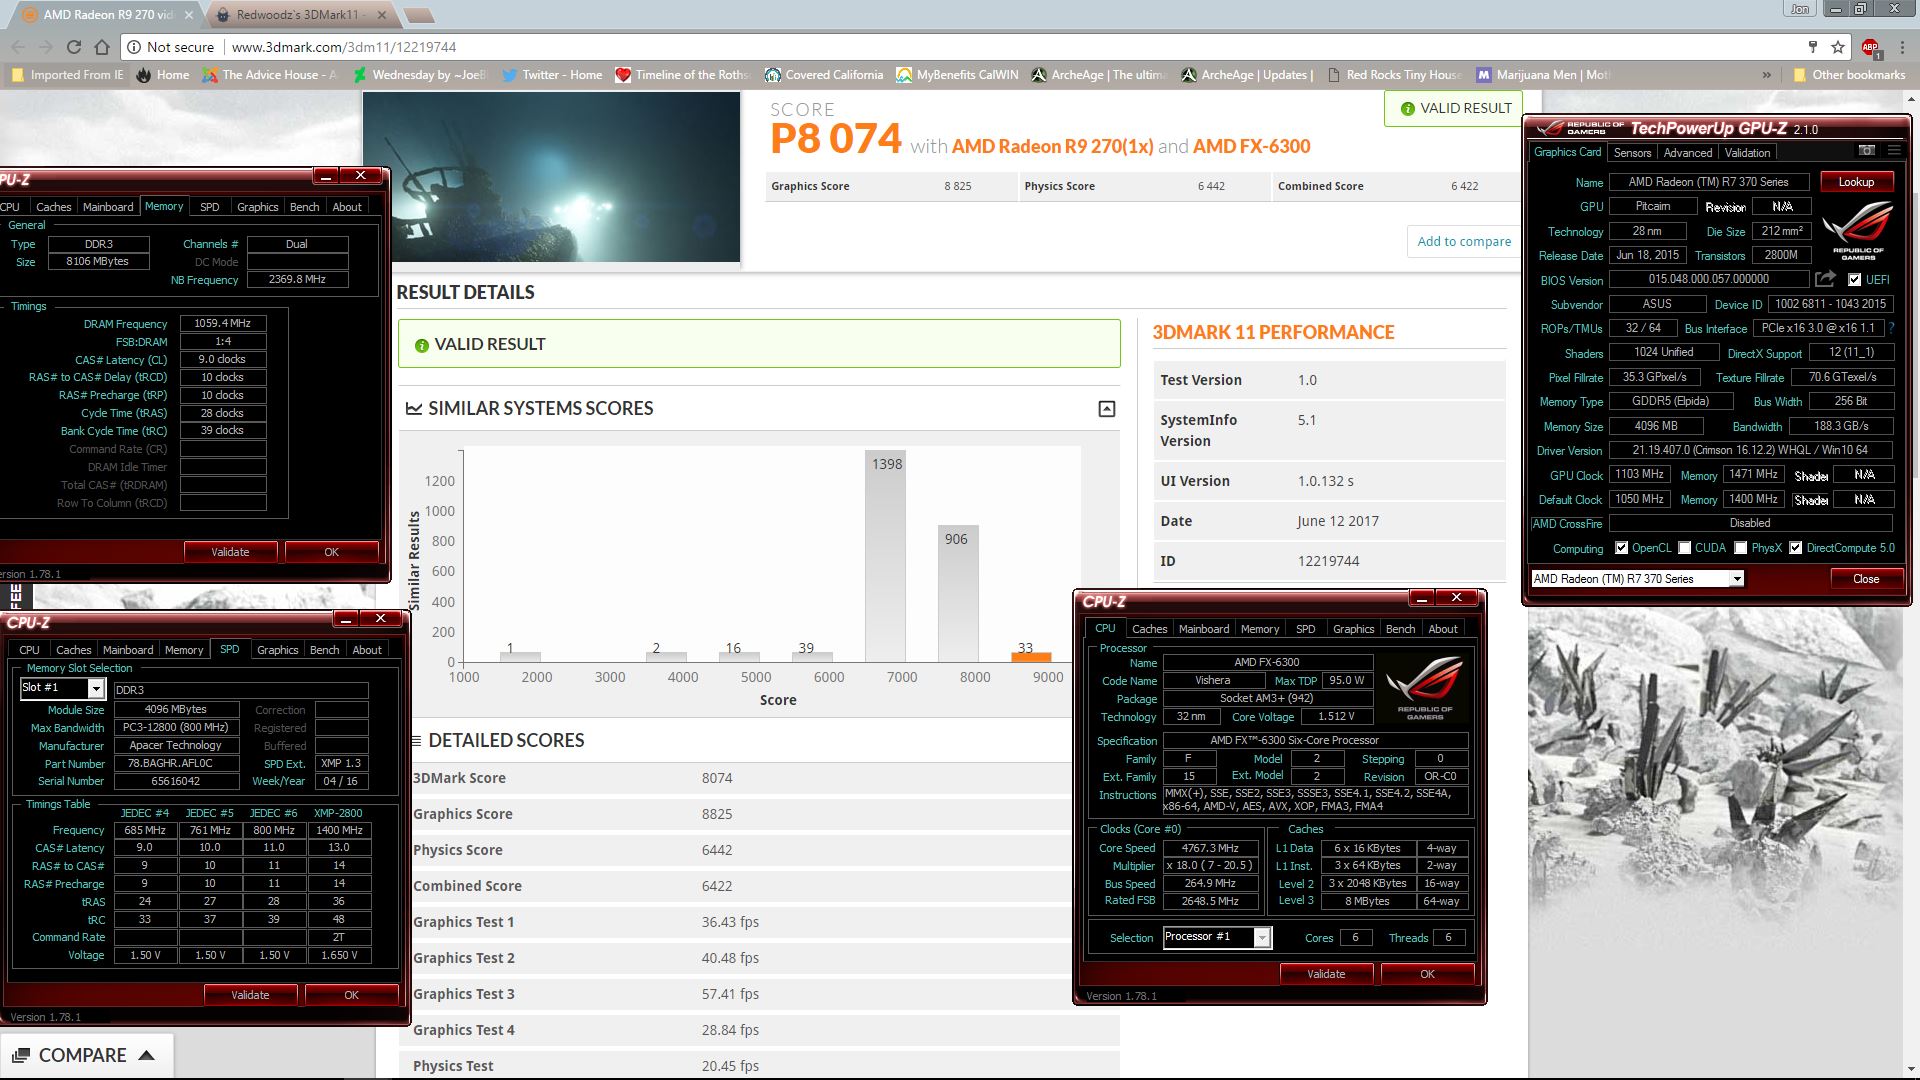Open Wednesday by JoeB bookmark

(x=420, y=75)
